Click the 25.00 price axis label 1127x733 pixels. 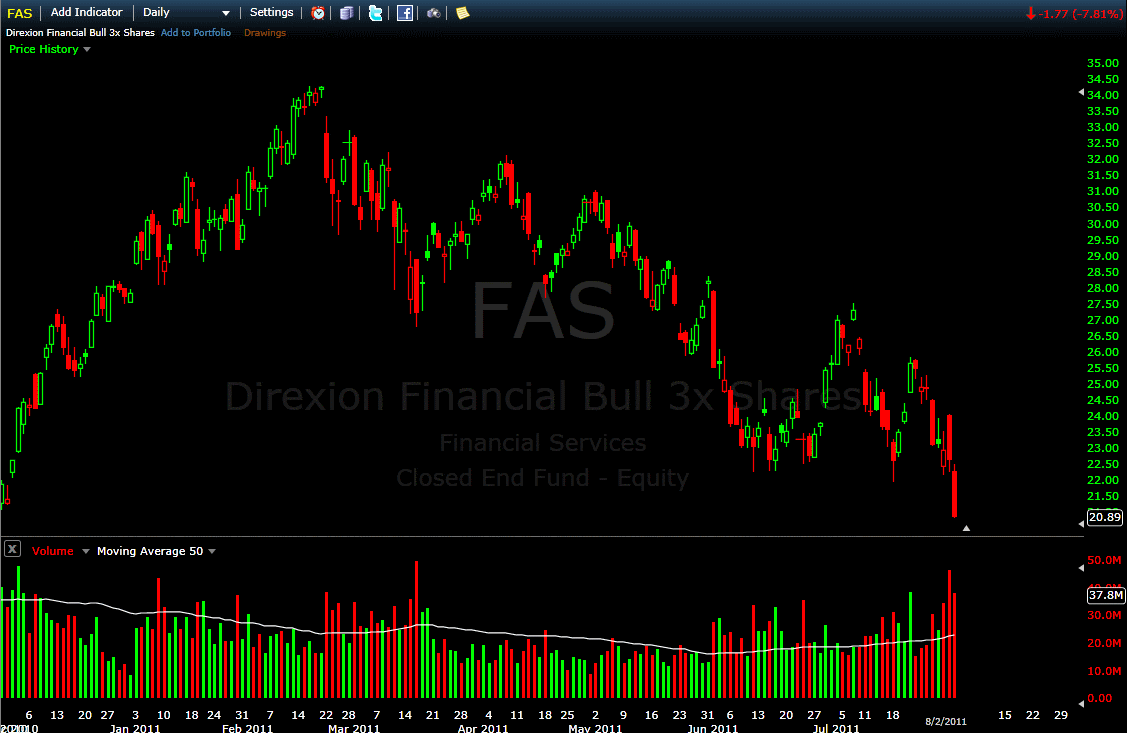point(1103,384)
